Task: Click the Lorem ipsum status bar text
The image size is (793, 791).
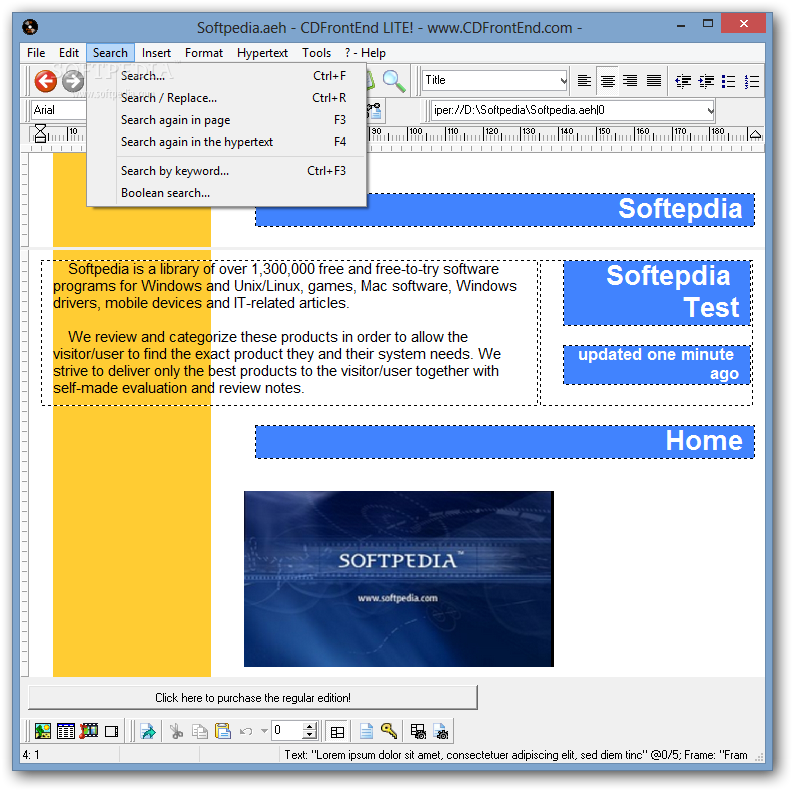Action: [516, 755]
